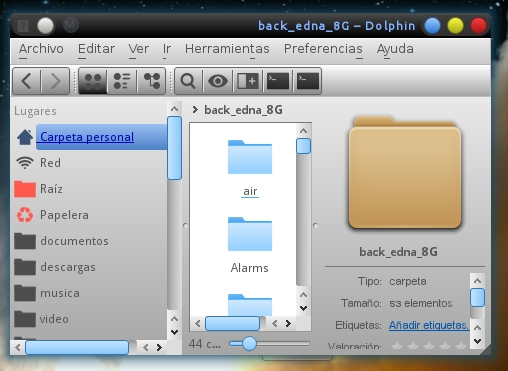Click the Lugares panel vertical scrollbar handle
The image size is (508, 371).
click(174, 148)
